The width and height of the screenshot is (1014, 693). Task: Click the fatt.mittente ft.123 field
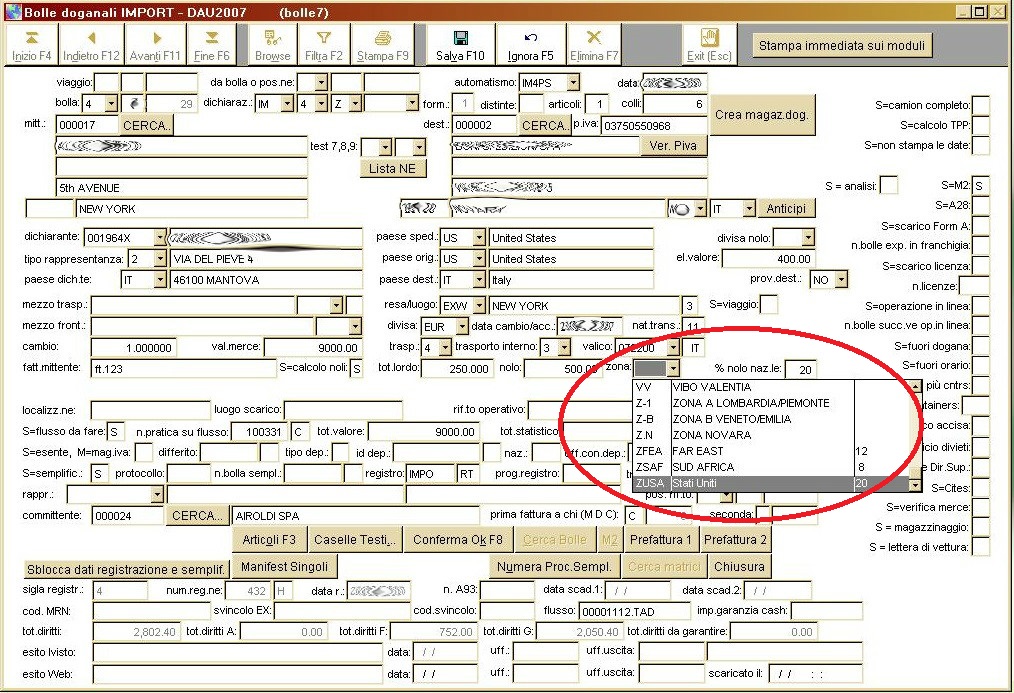[x=184, y=368]
